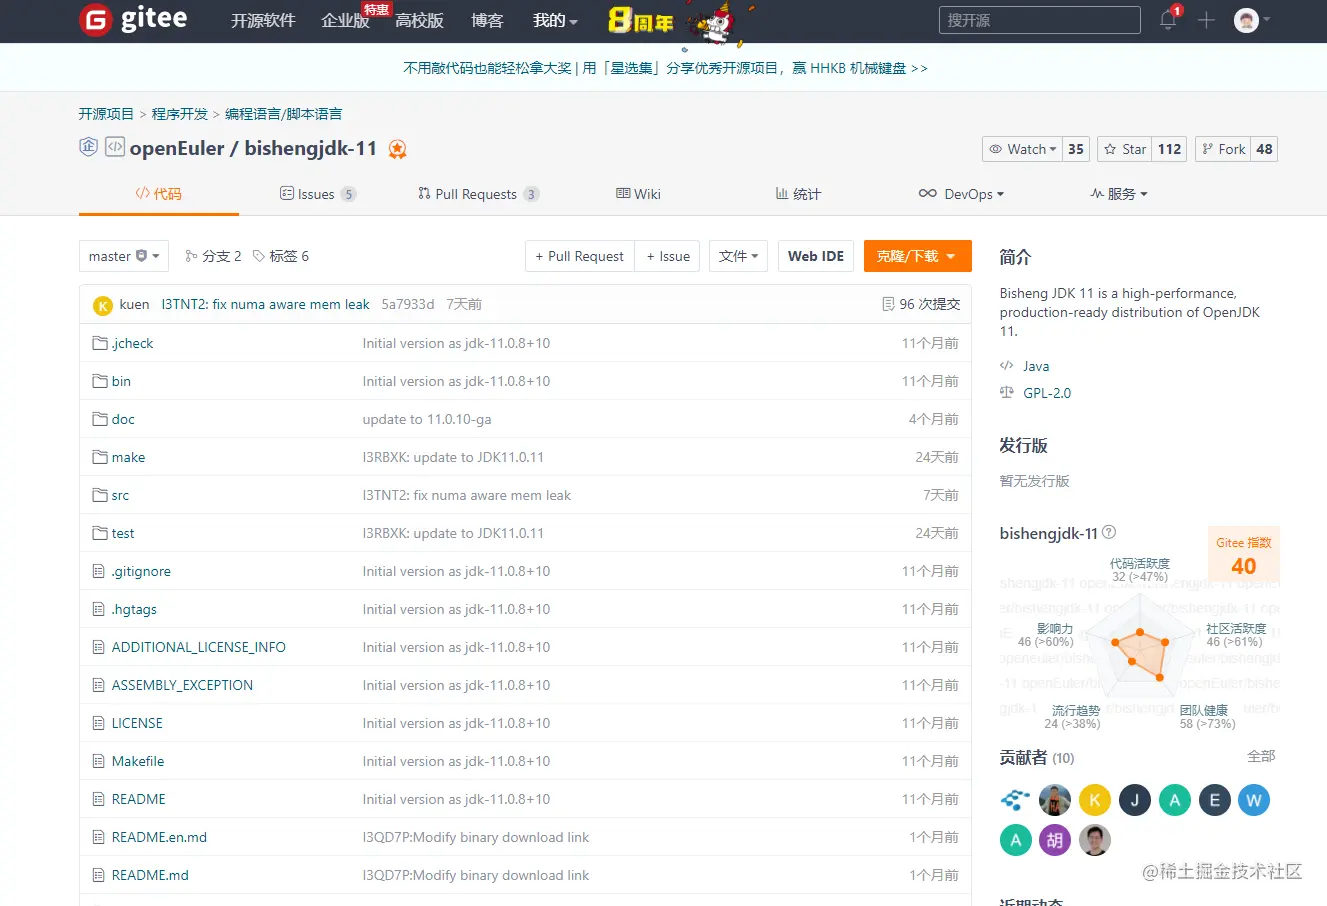Open contributor avatar labeled 胡
1327x906 pixels.
[1055, 840]
